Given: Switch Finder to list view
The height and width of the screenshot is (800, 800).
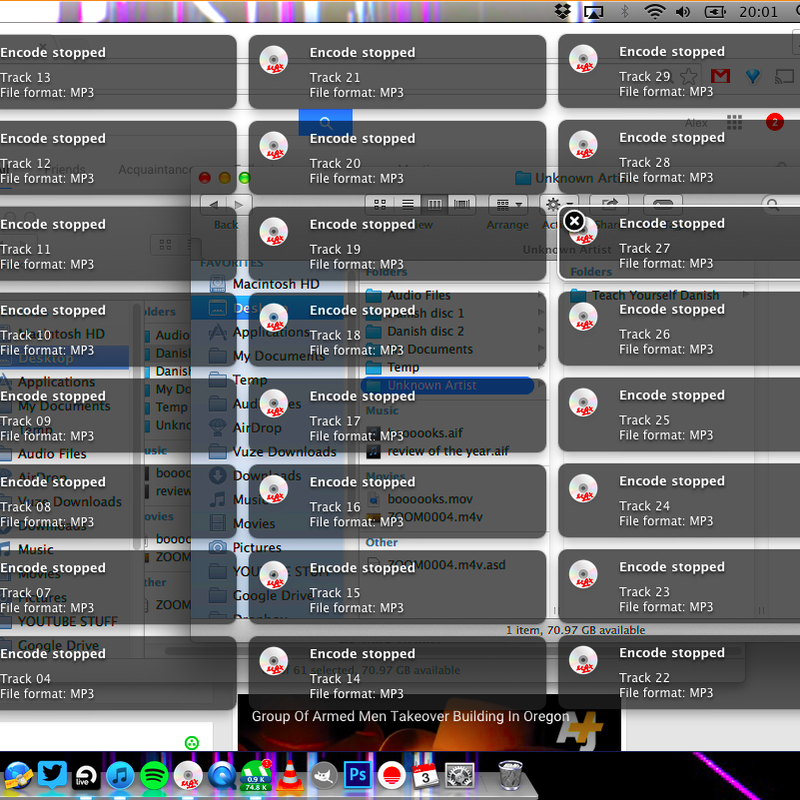Looking at the screenshot, I should [x=407, y=204].
